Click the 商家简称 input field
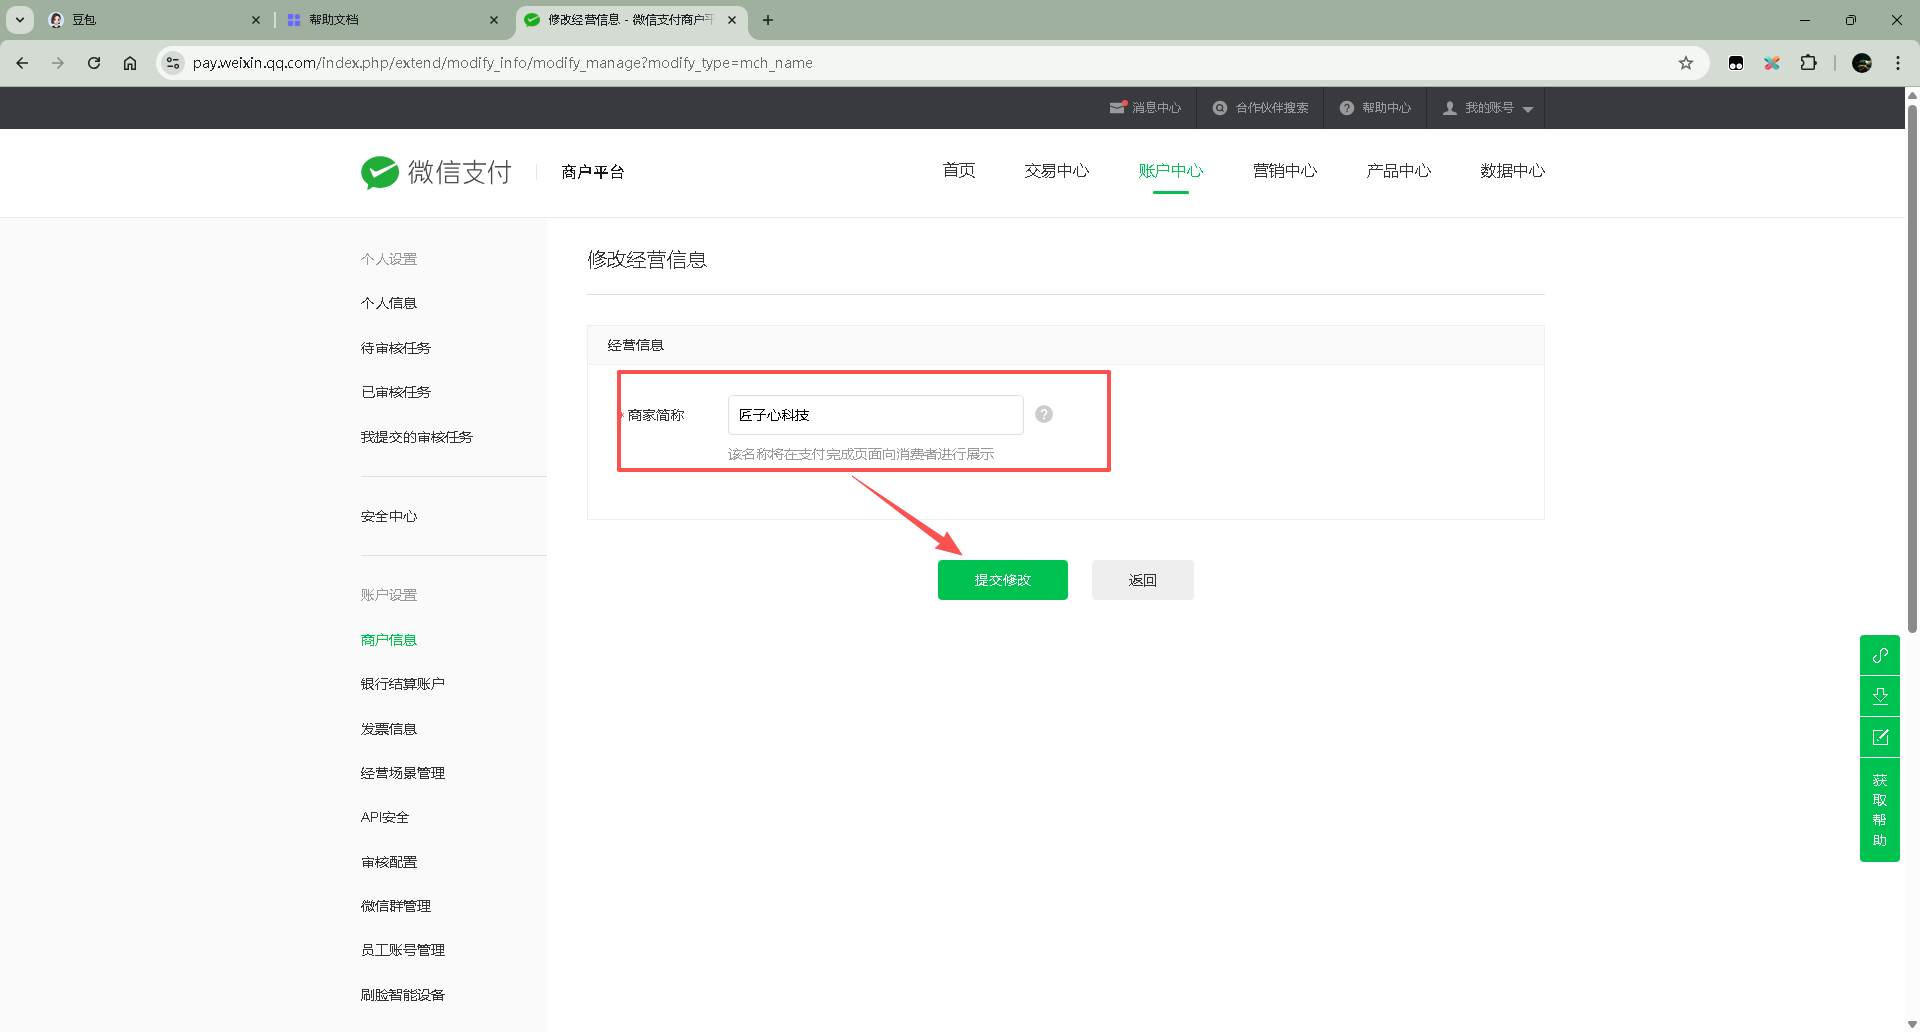 pyautogui.click(x=875, y=415)
